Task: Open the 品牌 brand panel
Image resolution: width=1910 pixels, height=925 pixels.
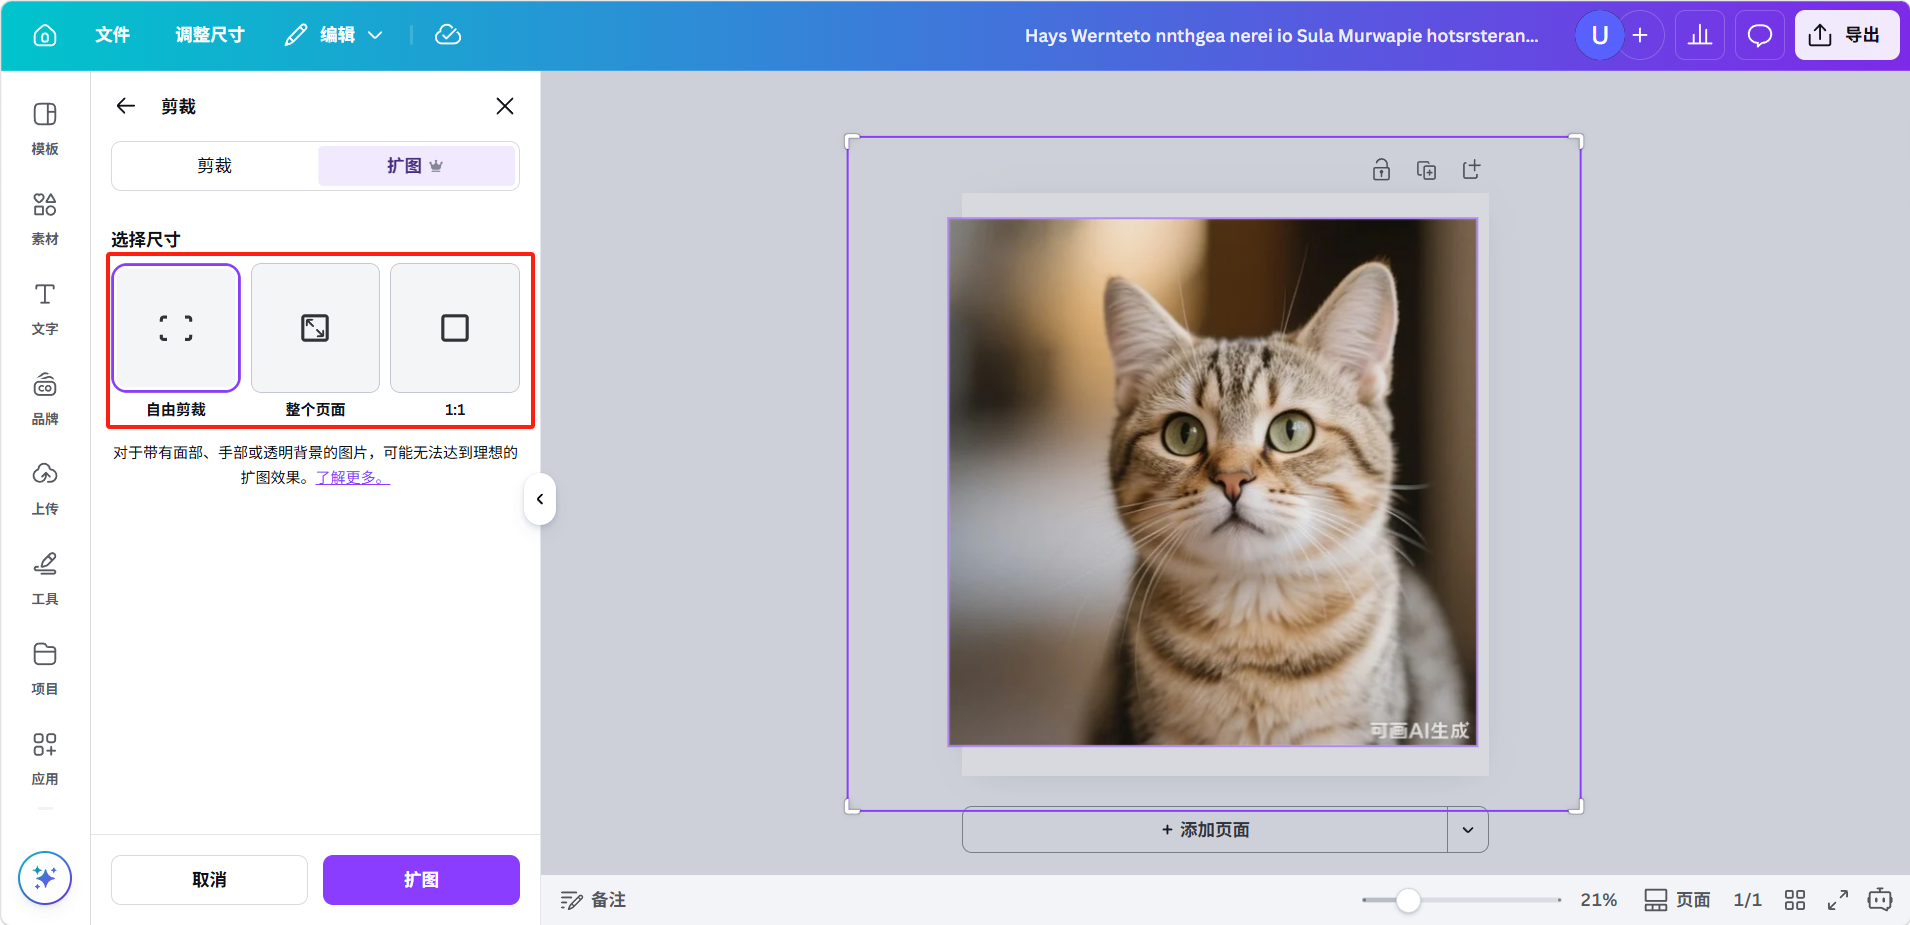Action: pos(45,398)
